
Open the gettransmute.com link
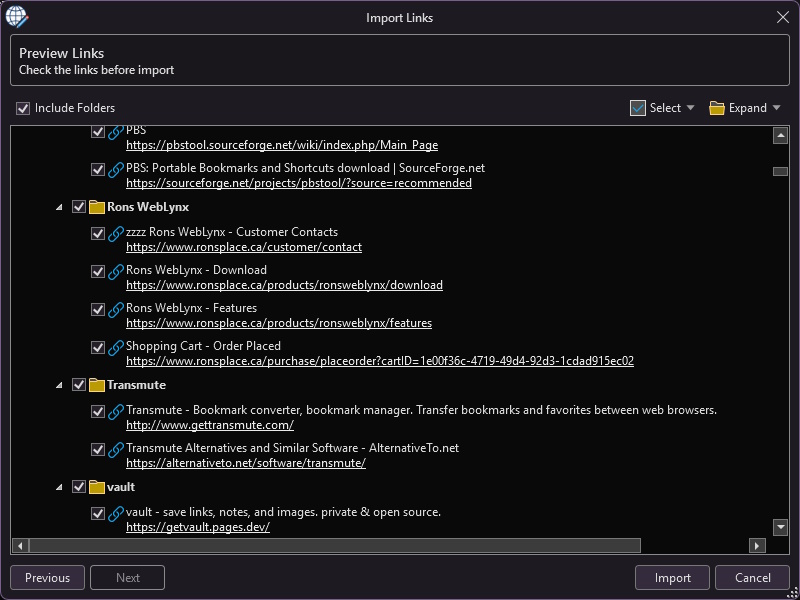210,425
